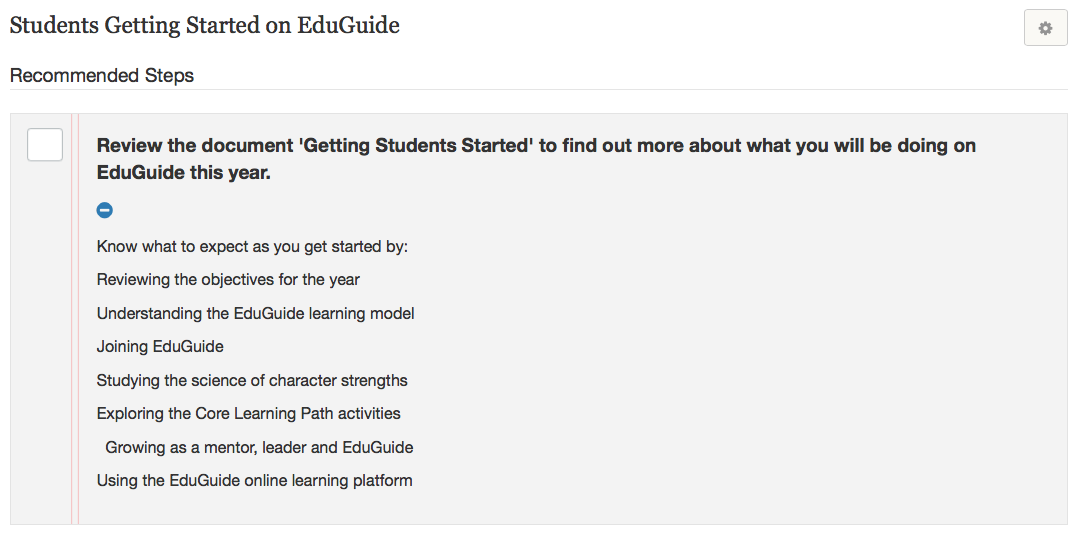Image resolution: width=1078 pixels, height=535 pixels.
Task: Check the 'Getting Students Started' step checkbox
Action: point(45,144)
